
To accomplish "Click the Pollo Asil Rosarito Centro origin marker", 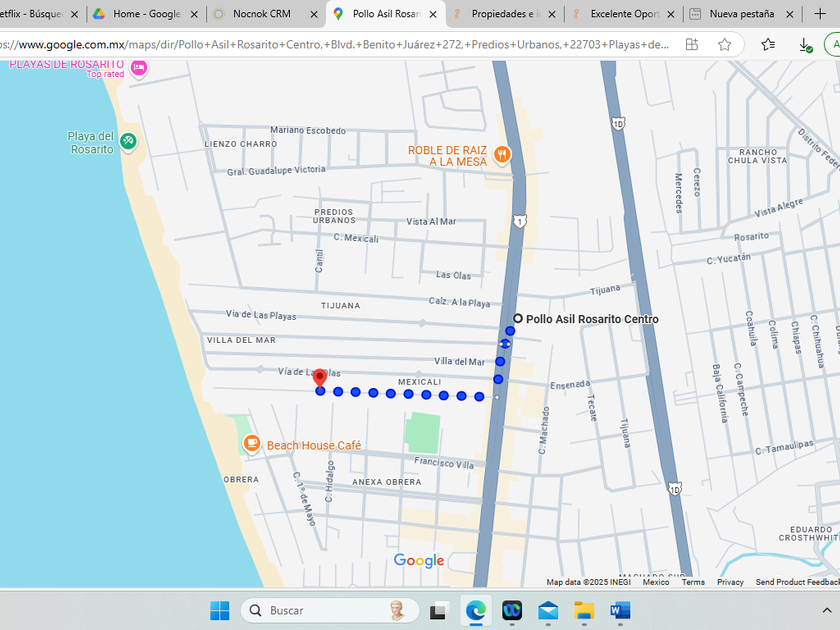I will tap(518, 319).
